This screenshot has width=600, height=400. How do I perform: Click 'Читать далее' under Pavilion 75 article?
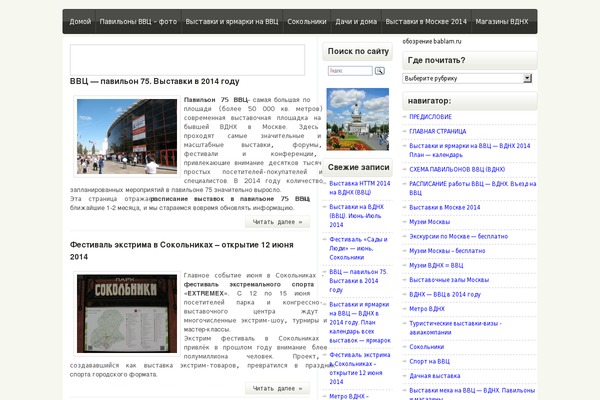click(x=277, y=222)
